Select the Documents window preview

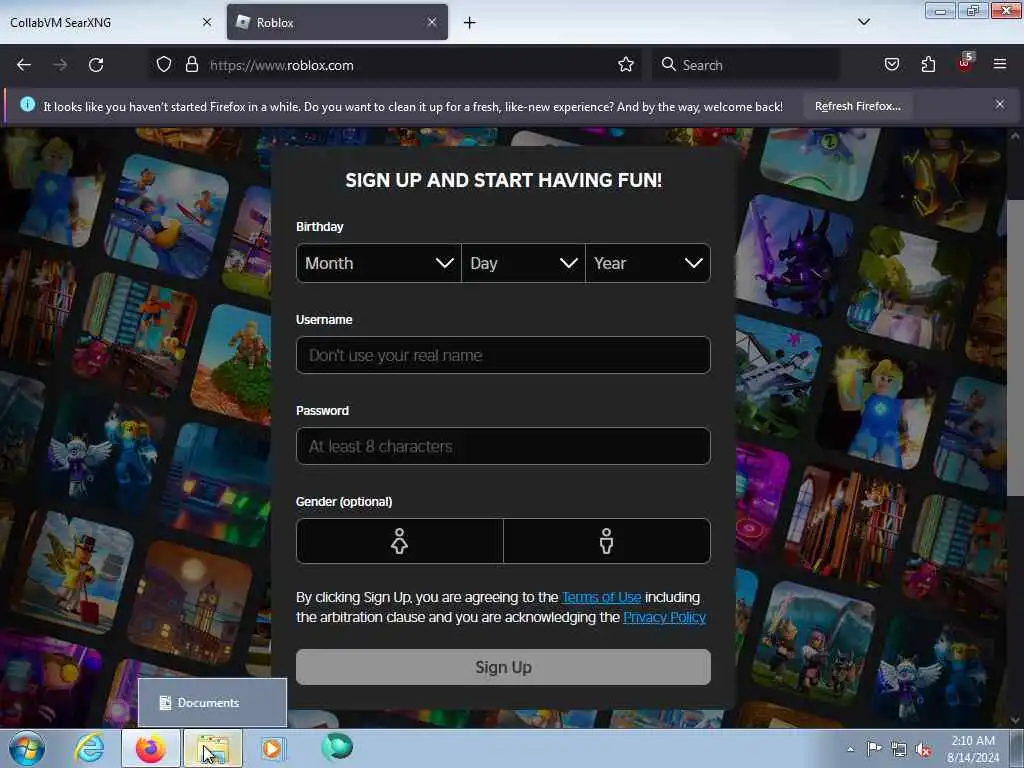212,703
